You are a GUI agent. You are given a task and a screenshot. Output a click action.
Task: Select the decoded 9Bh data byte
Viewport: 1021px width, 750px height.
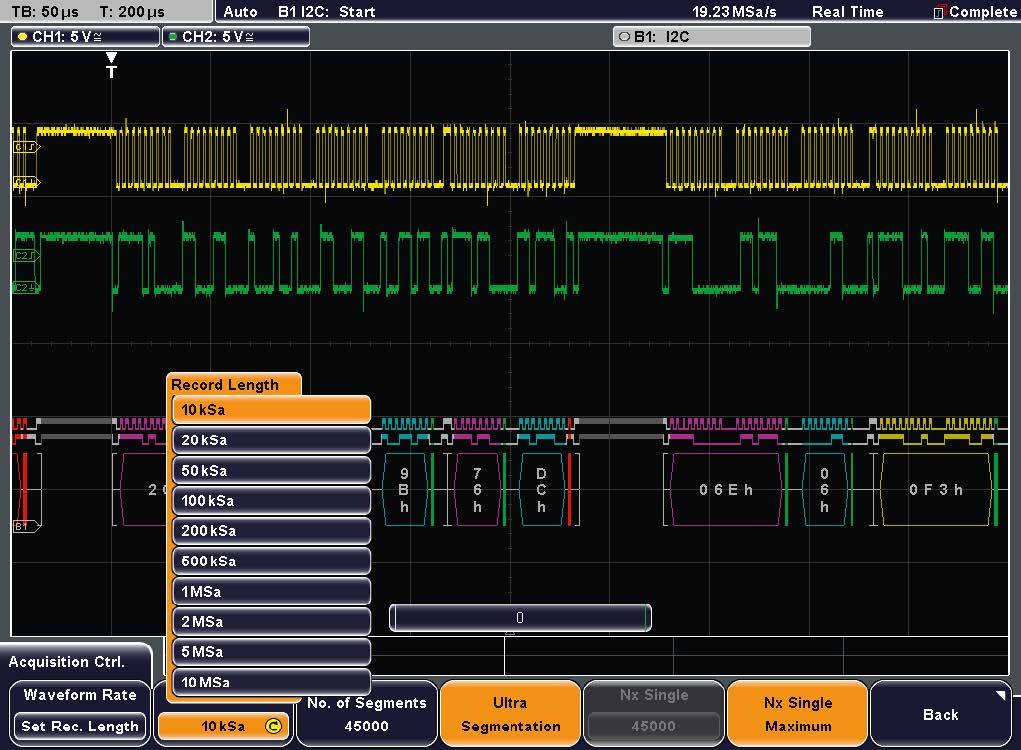[404, 490]
